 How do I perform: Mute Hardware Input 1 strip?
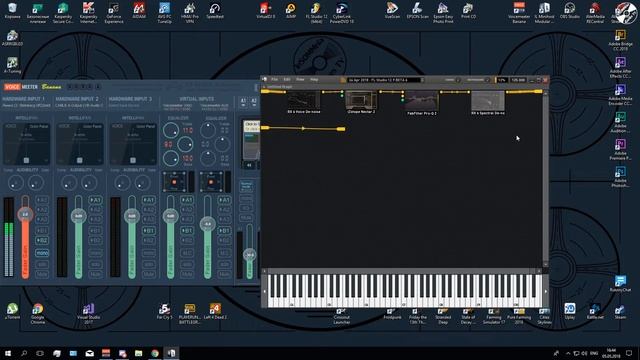pos(42,274)
